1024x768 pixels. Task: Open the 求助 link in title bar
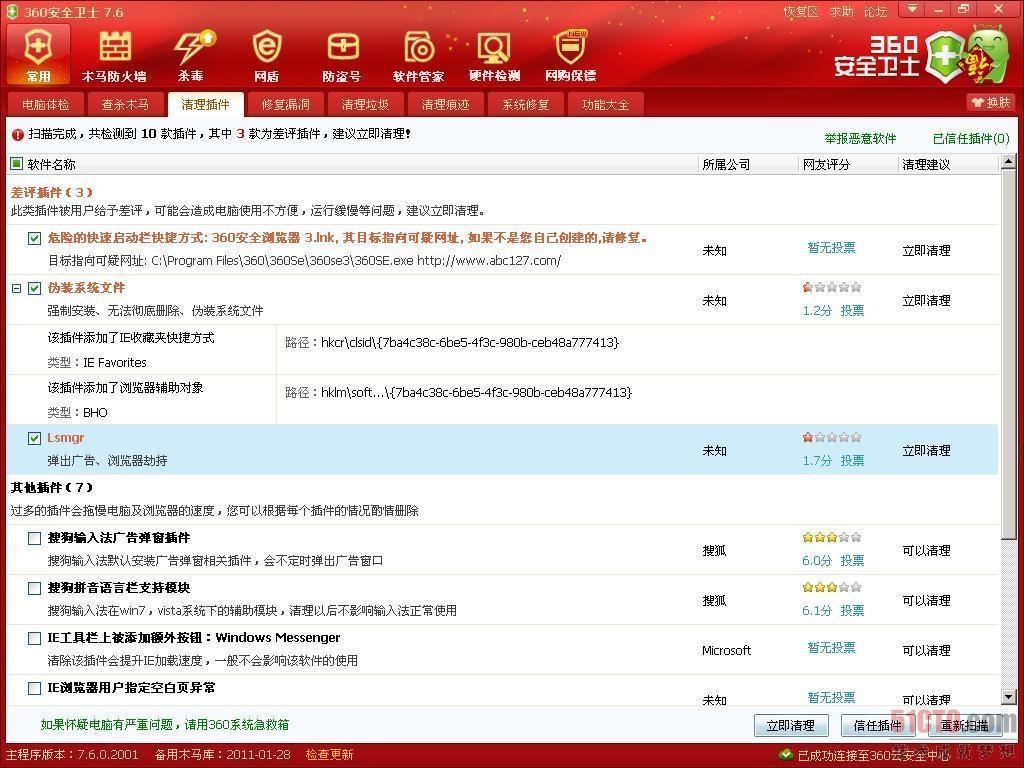[x=842, y=12]
